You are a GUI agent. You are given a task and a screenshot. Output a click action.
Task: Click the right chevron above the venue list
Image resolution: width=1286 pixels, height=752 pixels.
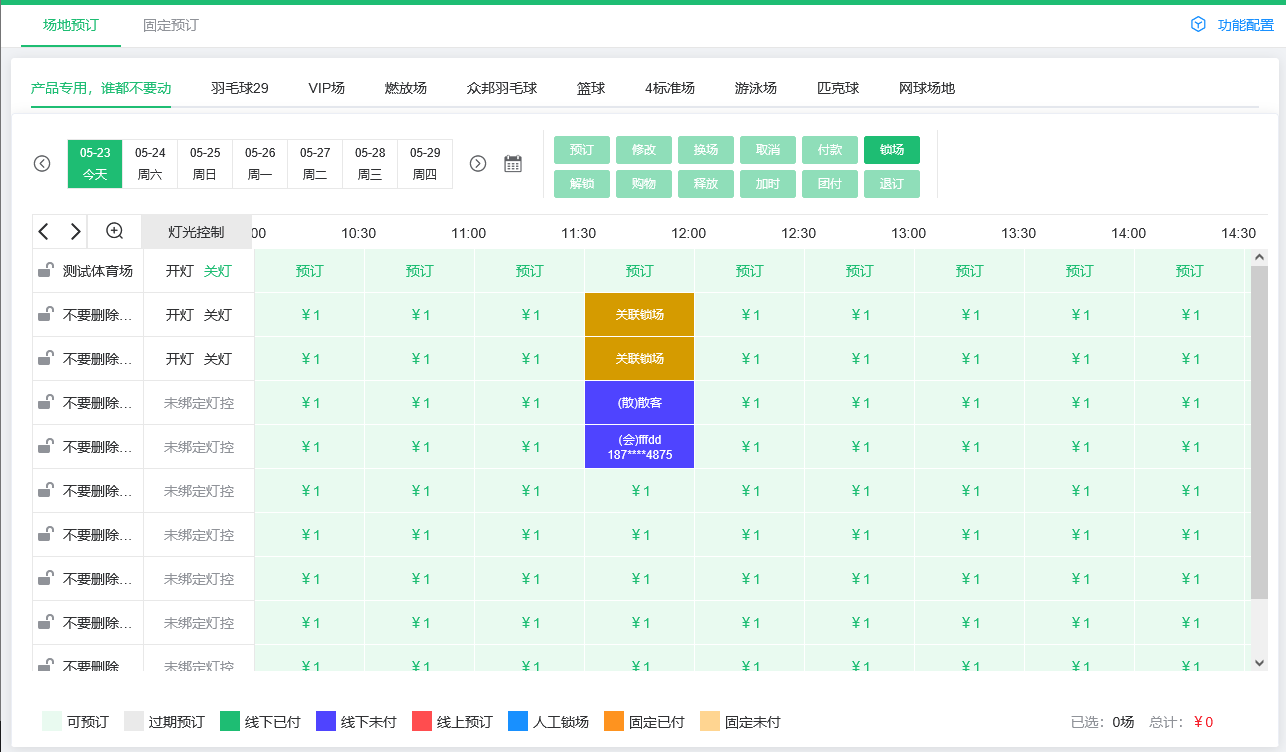[75, 231]
